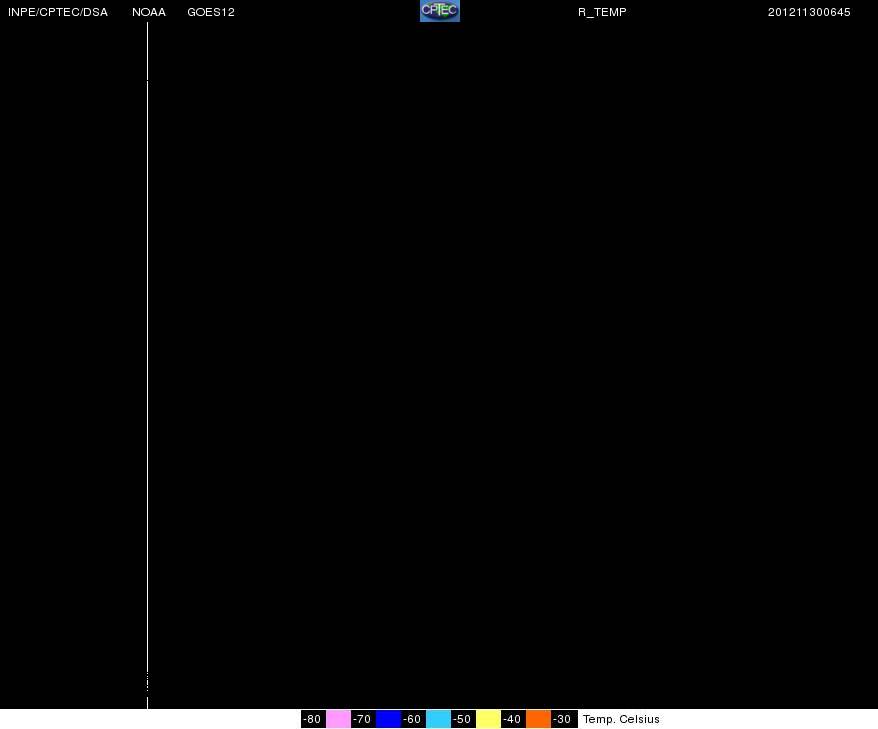Select the orange legend swatch
878x729 pixels.
pos(538,719)
